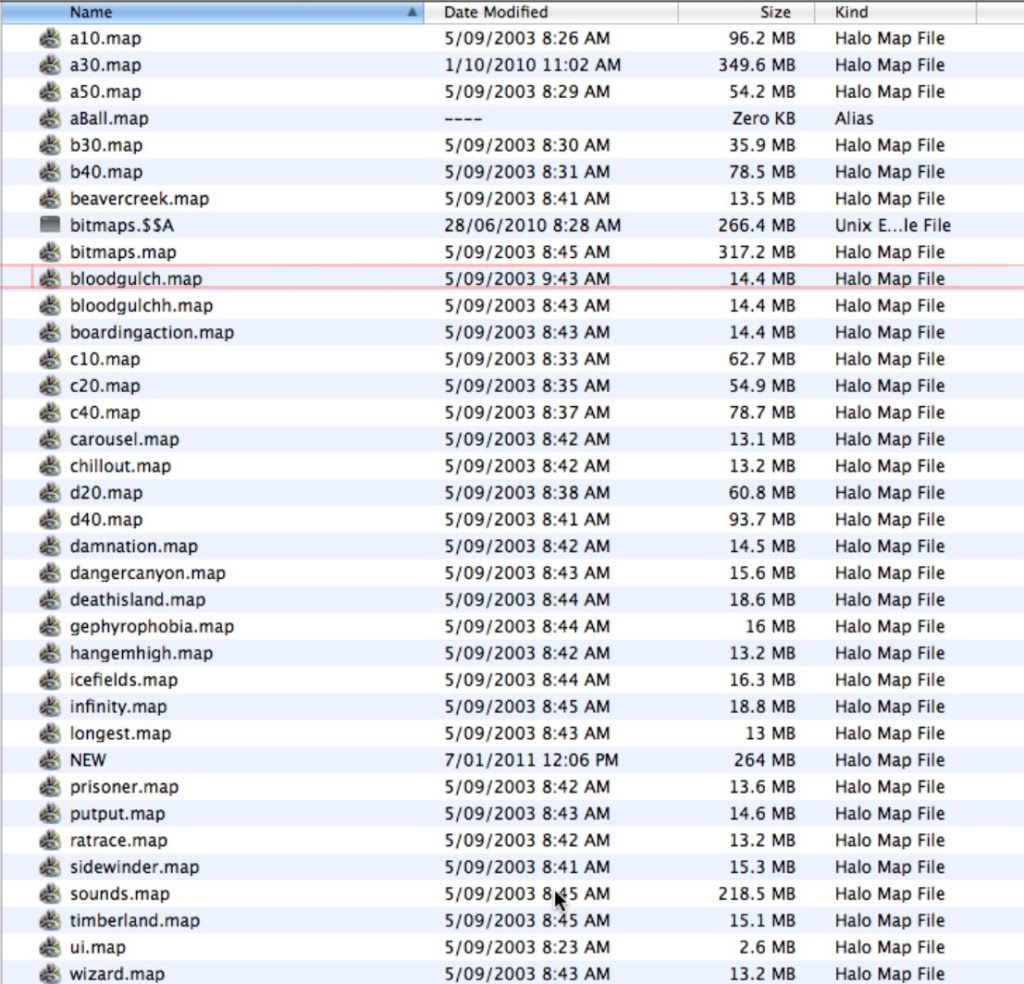Screen dimensions: 1024x984
Task: Click the ratrace.map file name
Action: tap(119, 841)
